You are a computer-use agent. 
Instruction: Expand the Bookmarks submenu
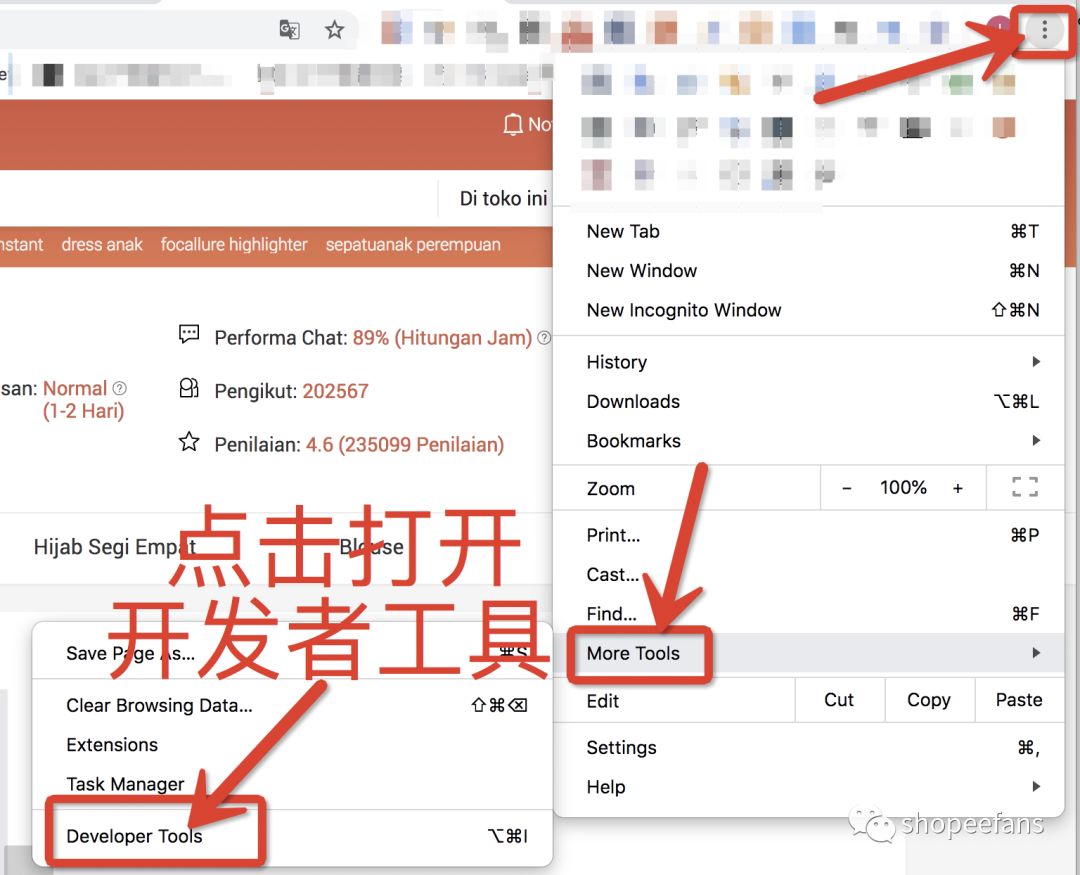pyautogui.click(x=634, y=440)
